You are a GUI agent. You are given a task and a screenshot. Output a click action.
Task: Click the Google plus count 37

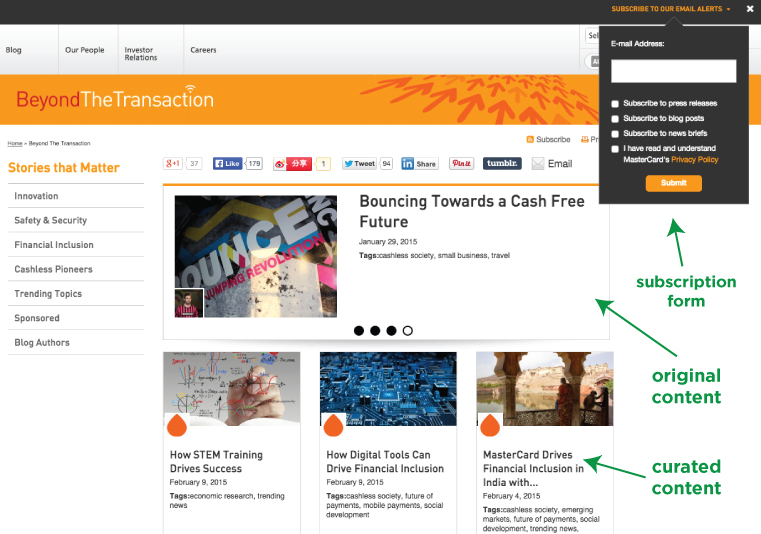pyautogui.click(x=194, y=164)
